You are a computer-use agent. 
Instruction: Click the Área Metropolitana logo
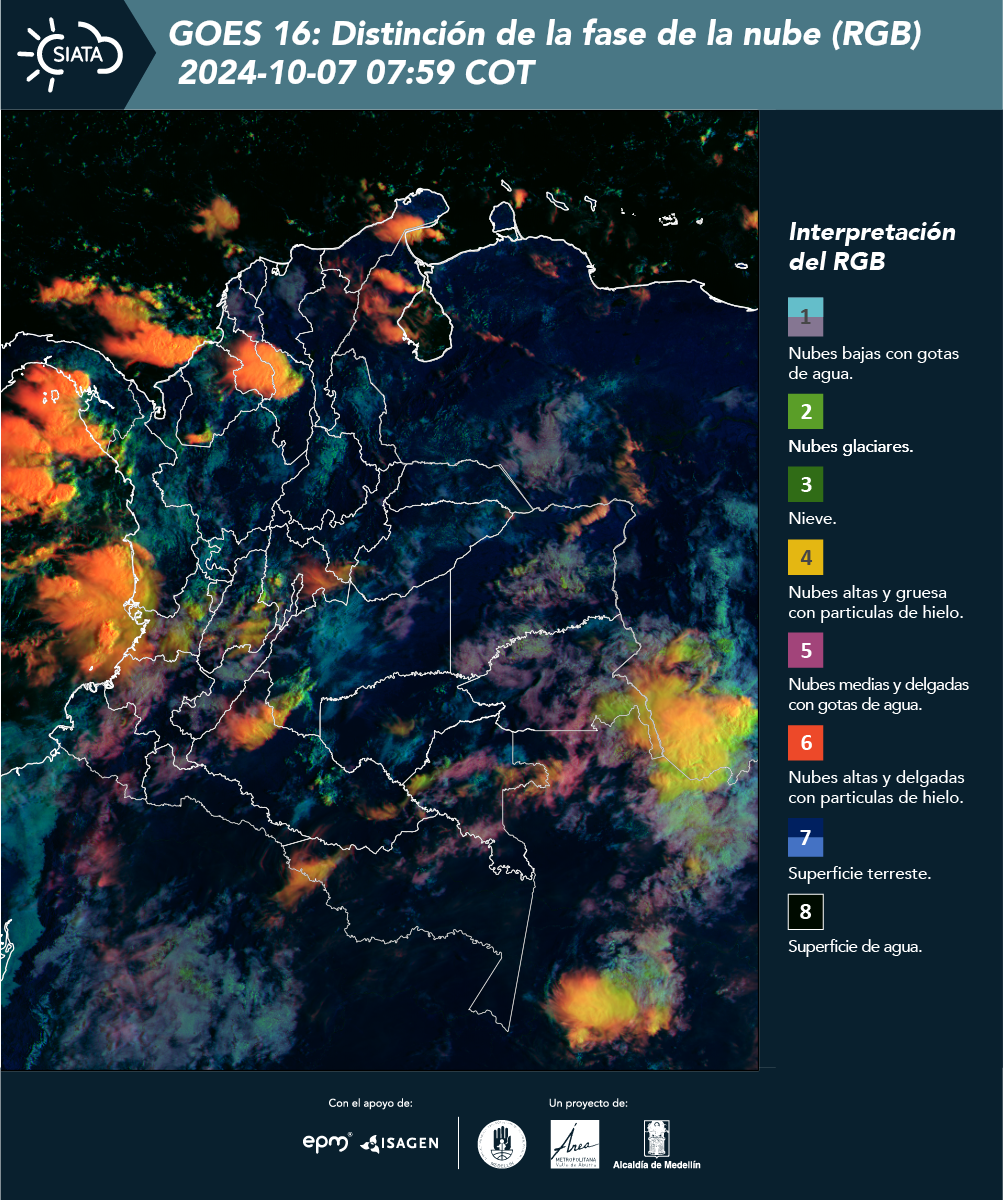pos(575,1144)
